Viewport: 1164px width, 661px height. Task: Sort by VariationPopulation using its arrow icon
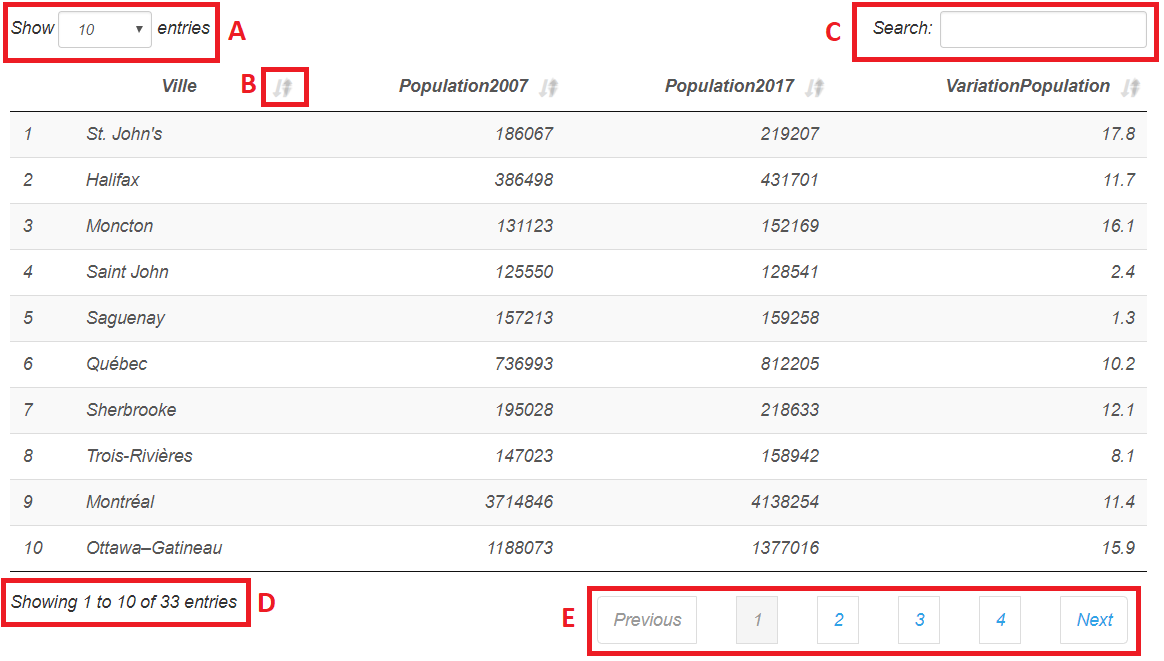point(1130,88)
